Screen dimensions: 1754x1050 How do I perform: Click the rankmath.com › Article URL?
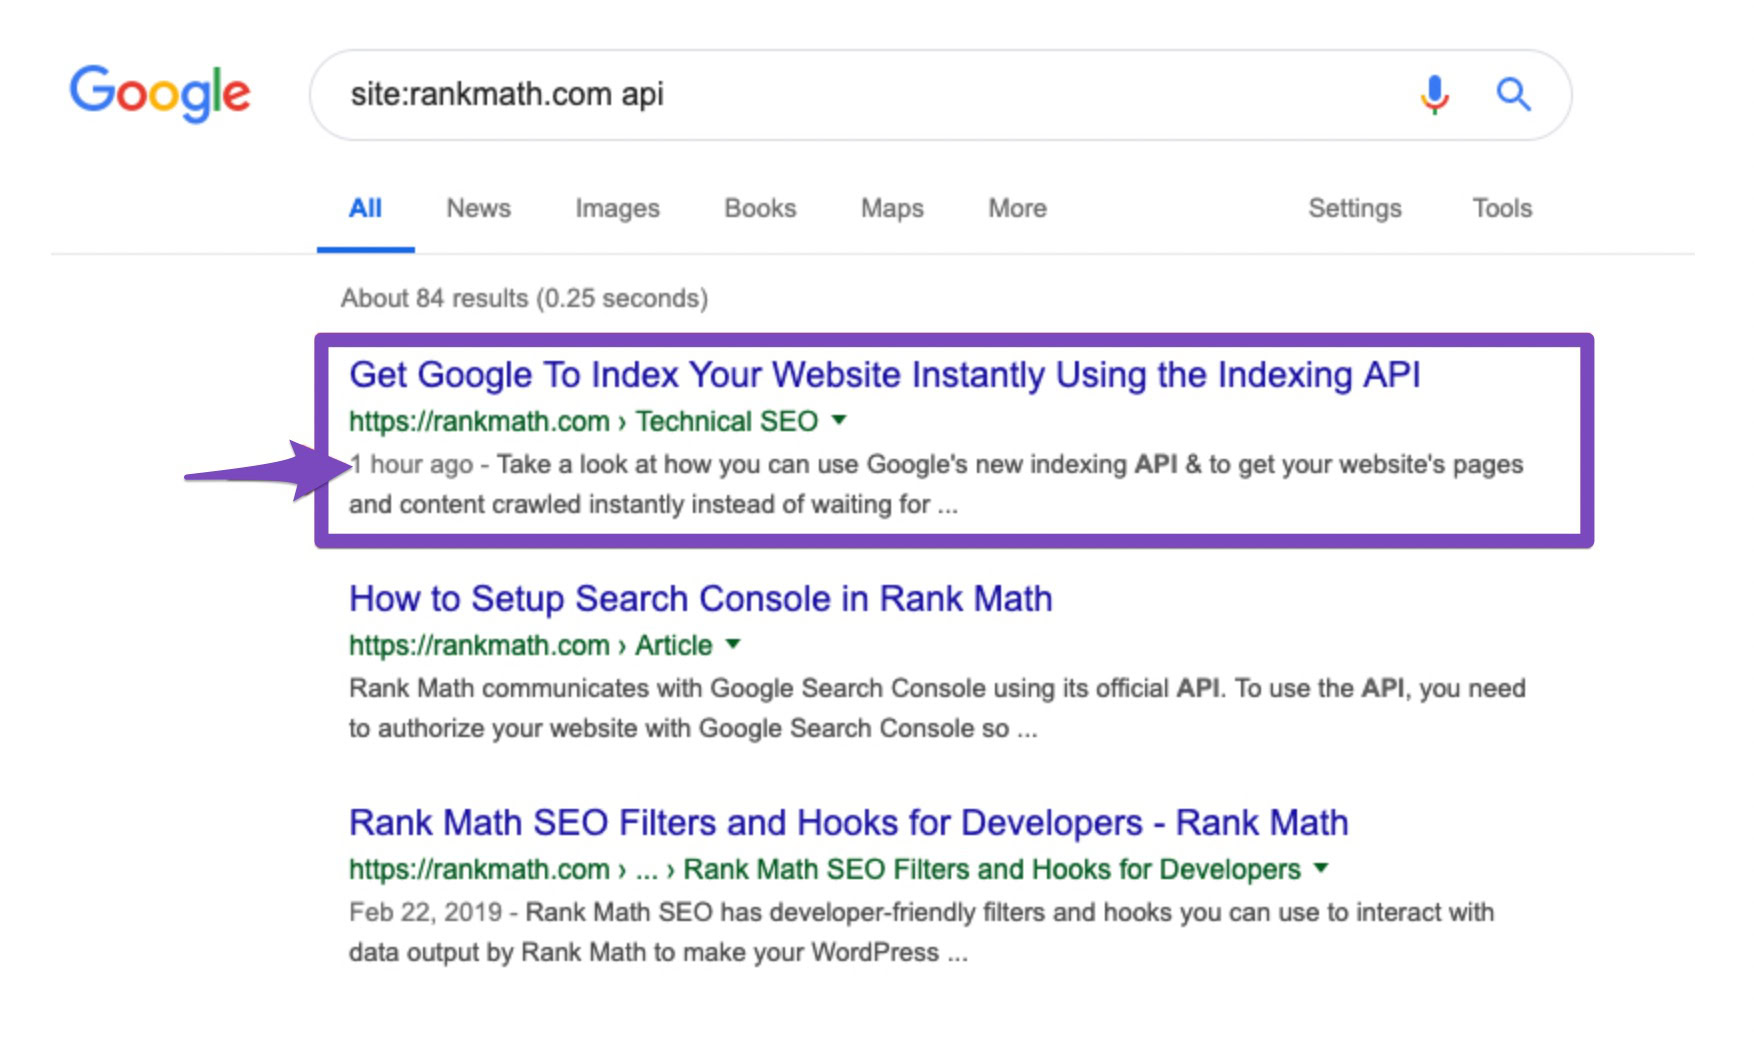click(530, 645)
